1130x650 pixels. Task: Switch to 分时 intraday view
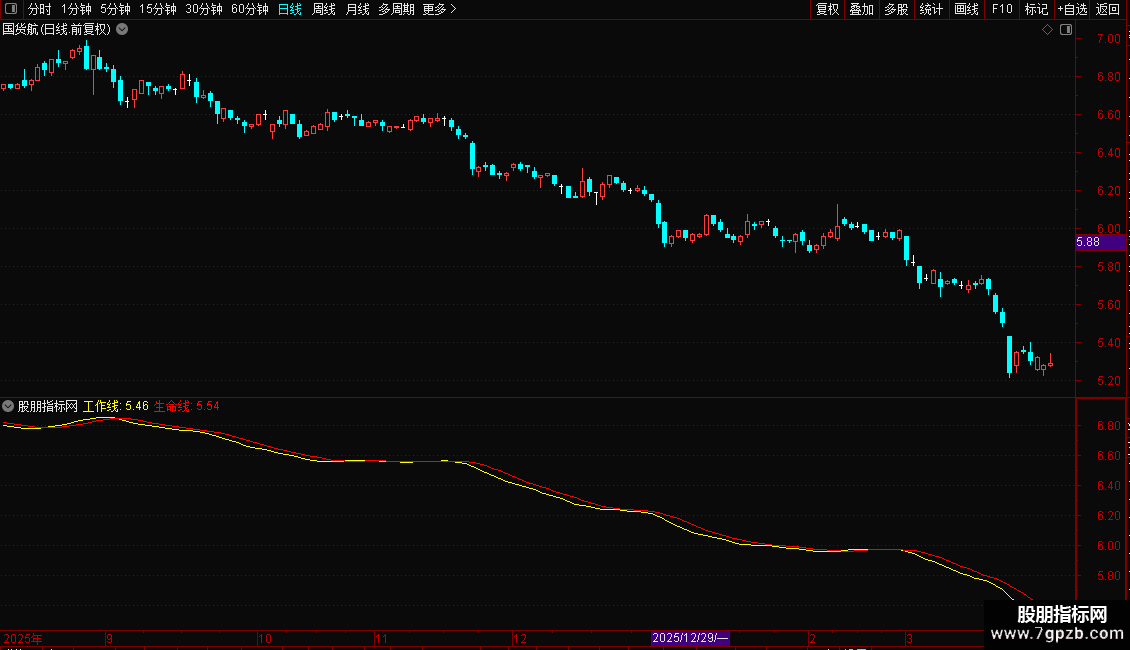tap(40, 9)
